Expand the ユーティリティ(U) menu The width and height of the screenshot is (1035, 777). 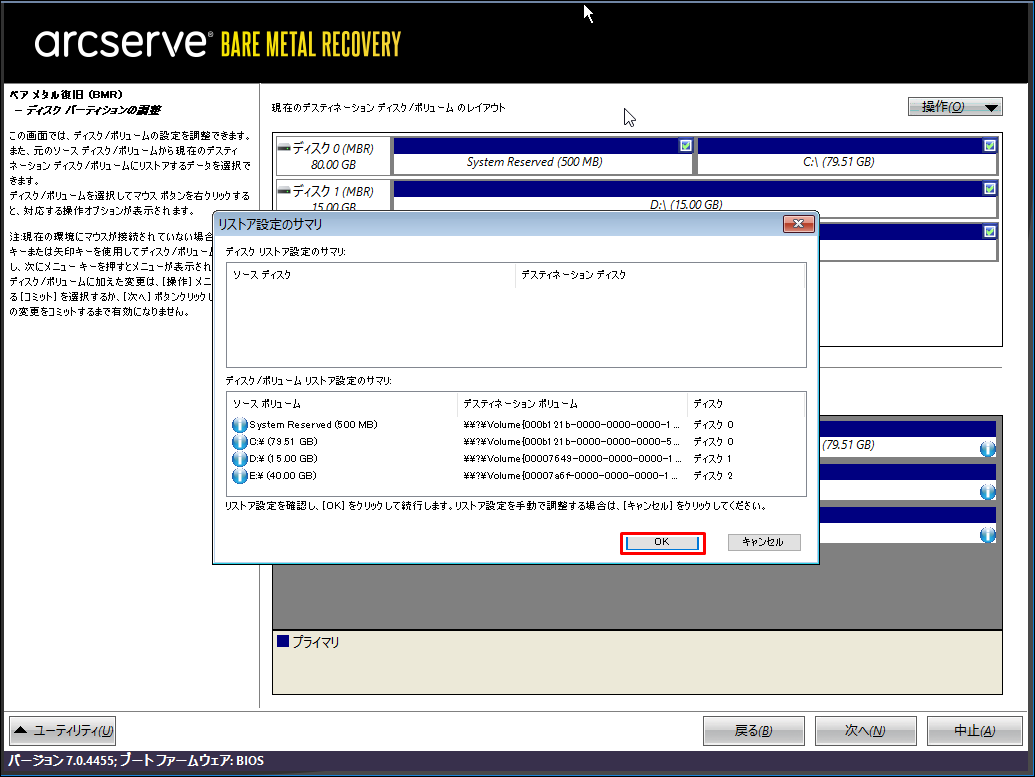63,731
